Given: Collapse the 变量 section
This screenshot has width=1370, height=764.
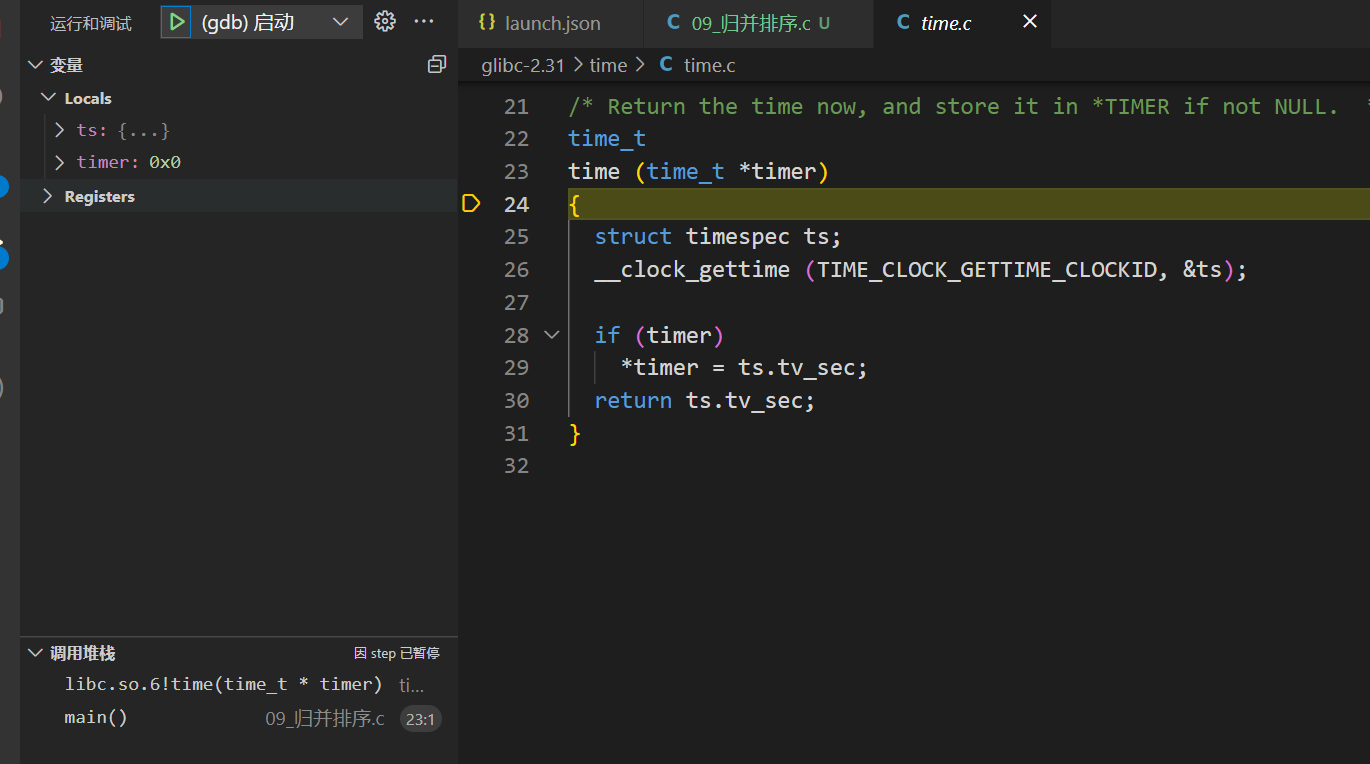Looking at the screenshot, I should tap(36, 65).
